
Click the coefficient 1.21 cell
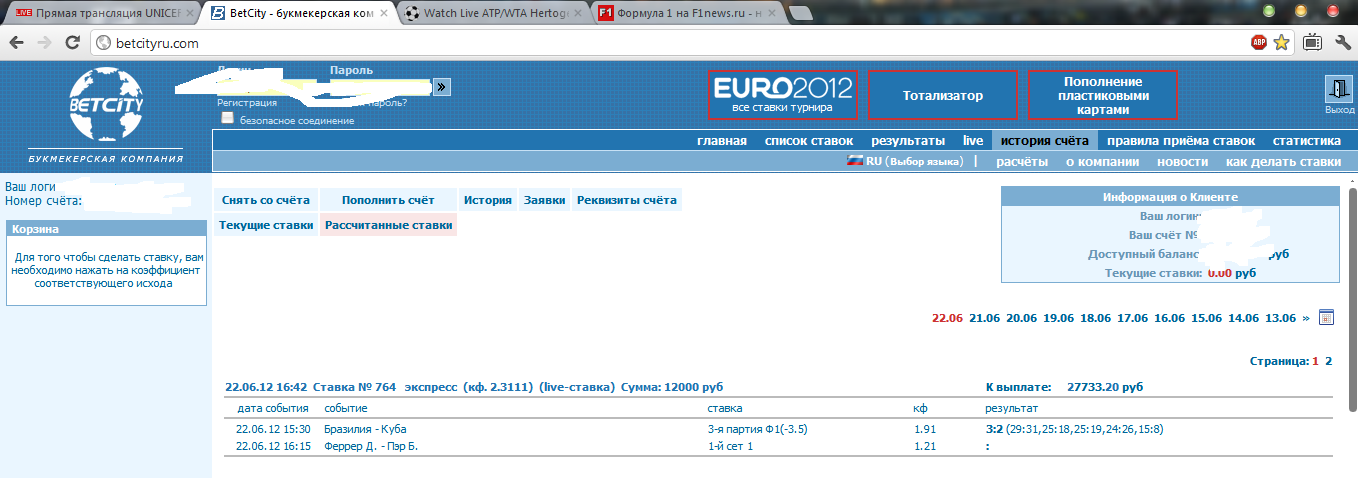point(925,446)
